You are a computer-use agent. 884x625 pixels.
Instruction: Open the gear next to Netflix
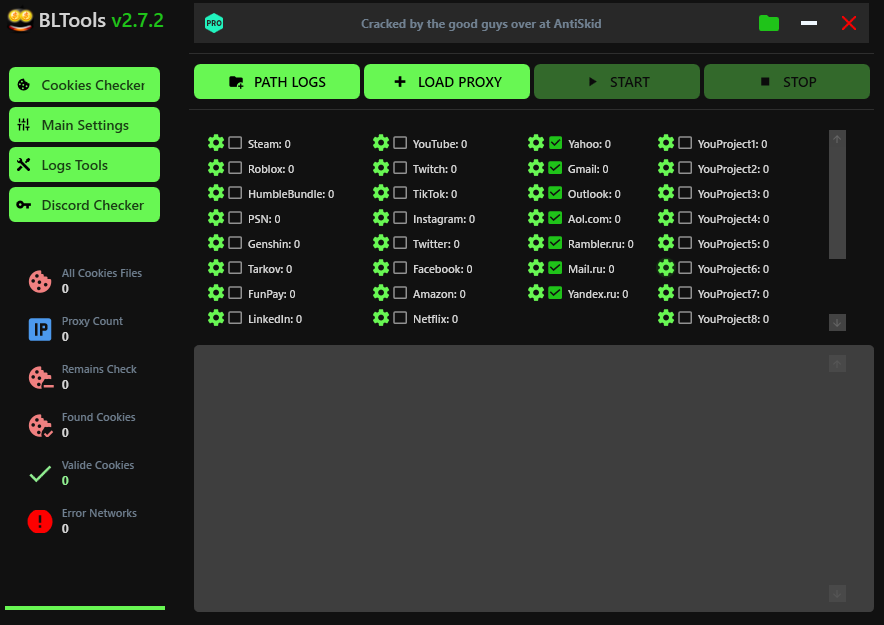point(381,318)
